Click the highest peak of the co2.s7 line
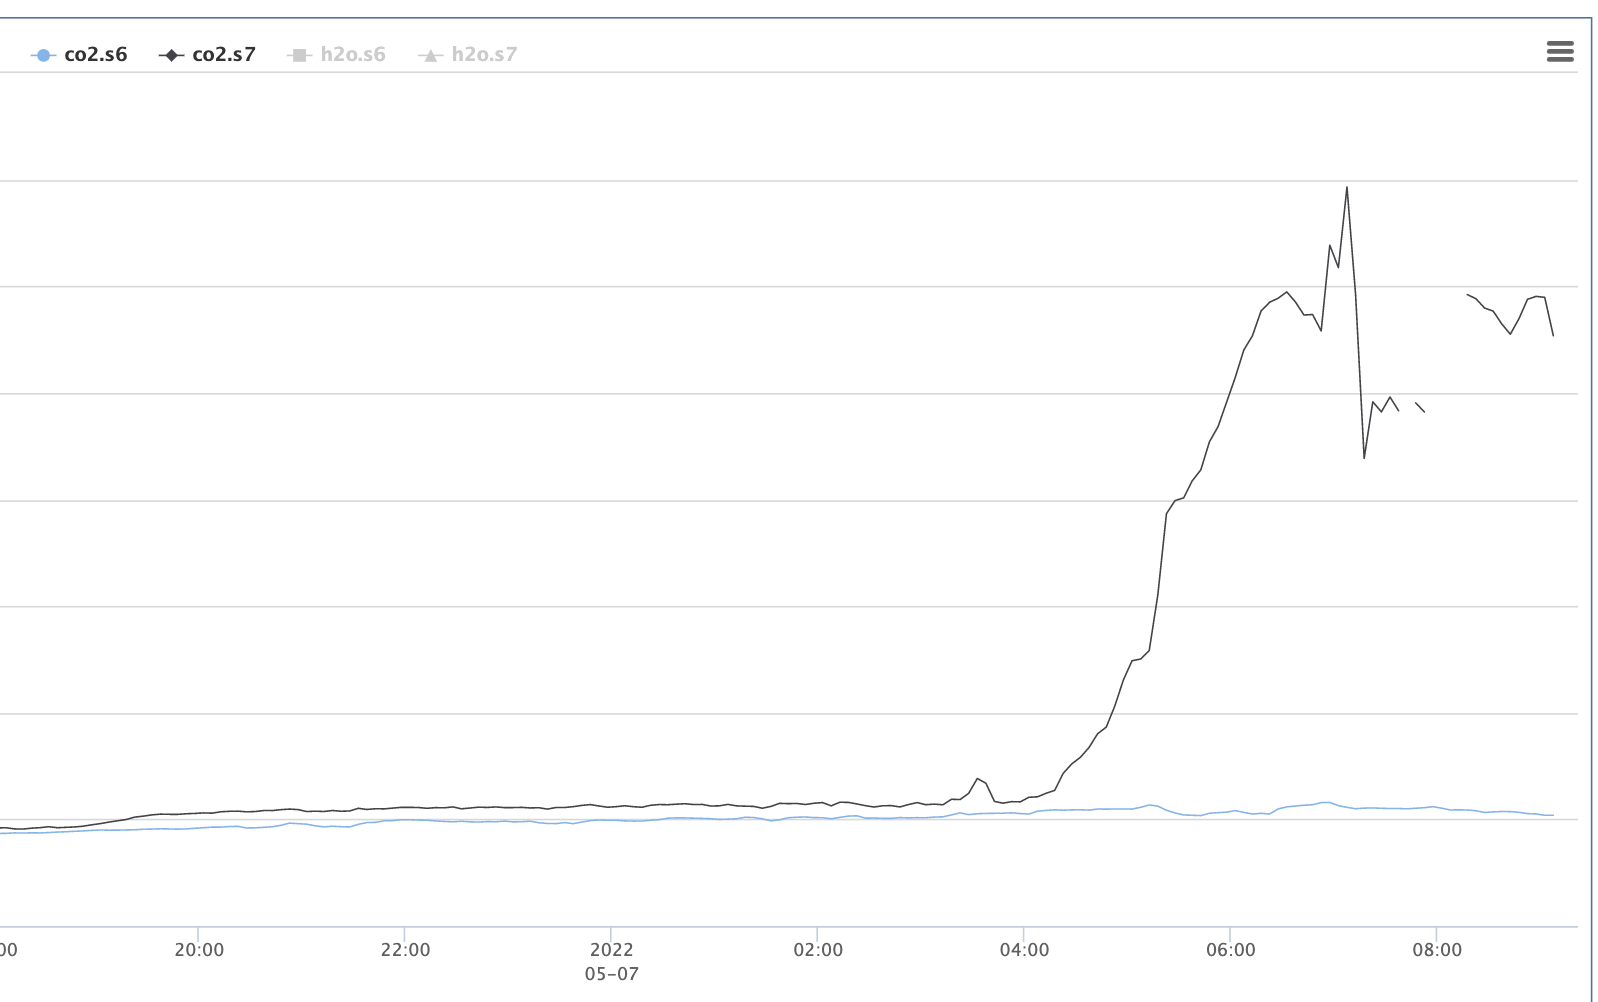Image resolution: width=1598 pixels, height=1002 pixels. click(1346, 188)
